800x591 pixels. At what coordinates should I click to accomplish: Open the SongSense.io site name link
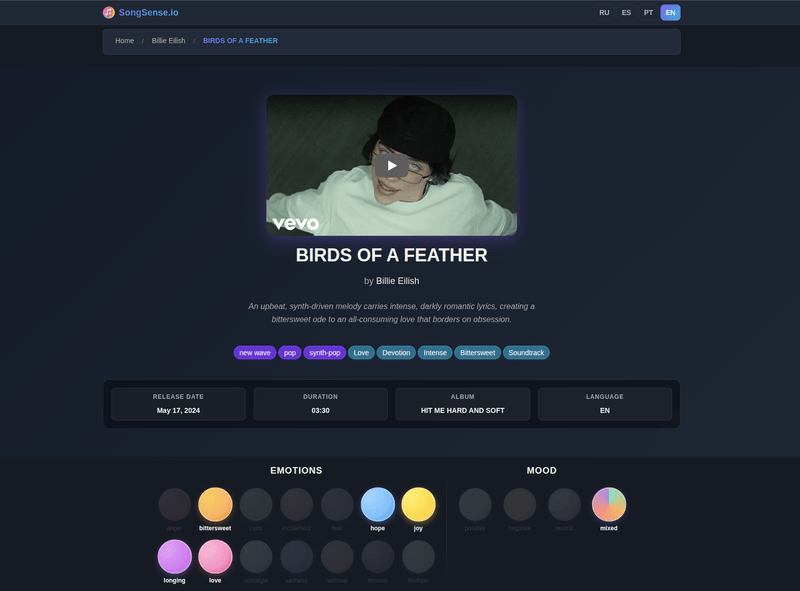[x=148, y=12]
